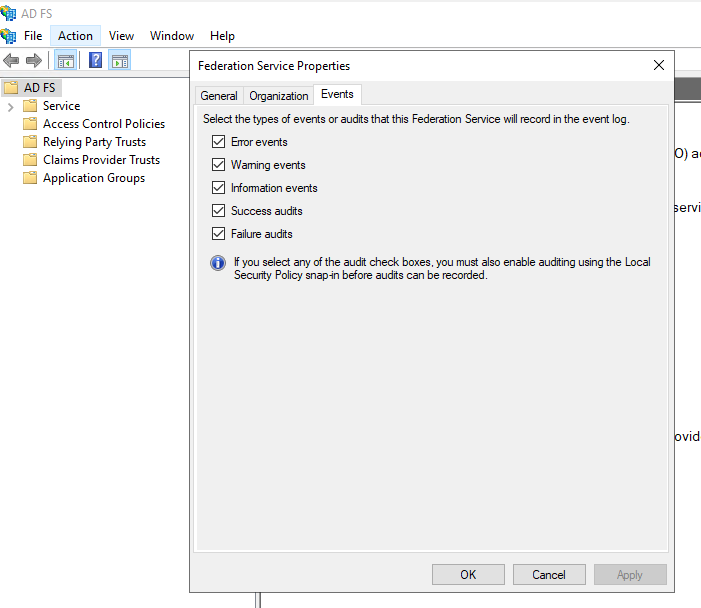Open the View menu
This screenshot has width=701, height=608.
click(121, 36)
